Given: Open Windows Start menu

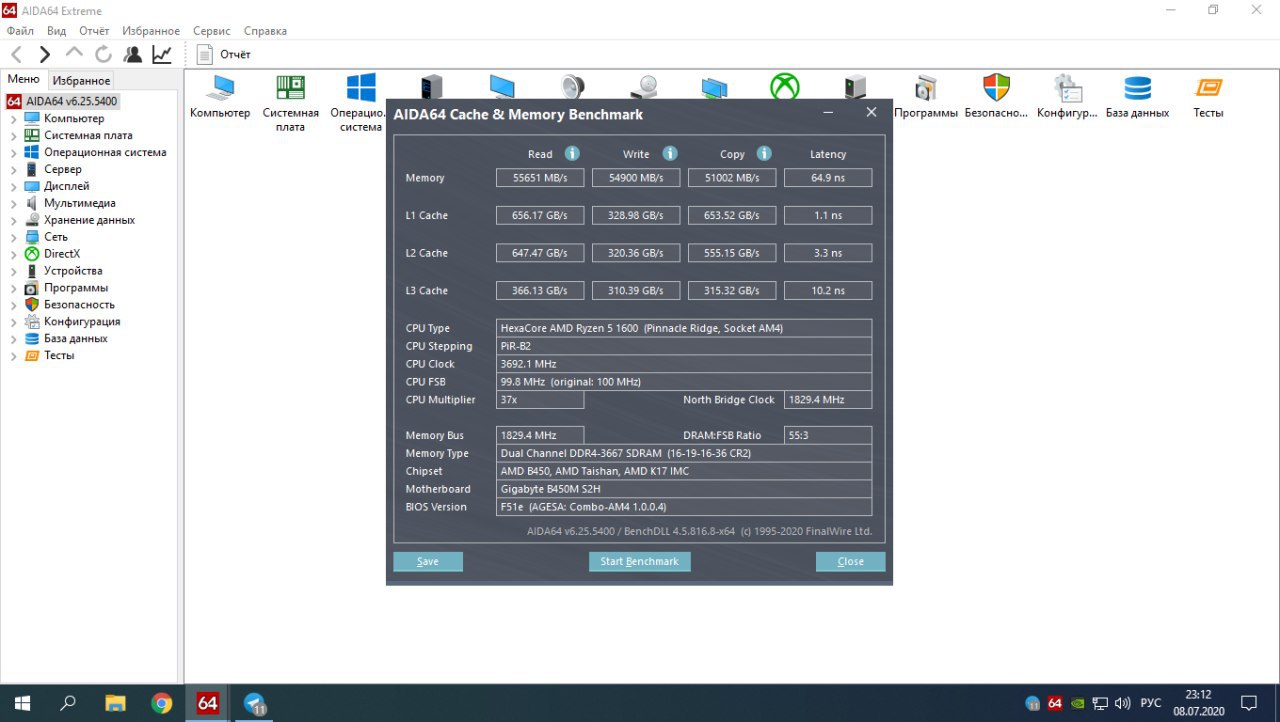Looking at the screenshot, I should (x=22, y=703).
